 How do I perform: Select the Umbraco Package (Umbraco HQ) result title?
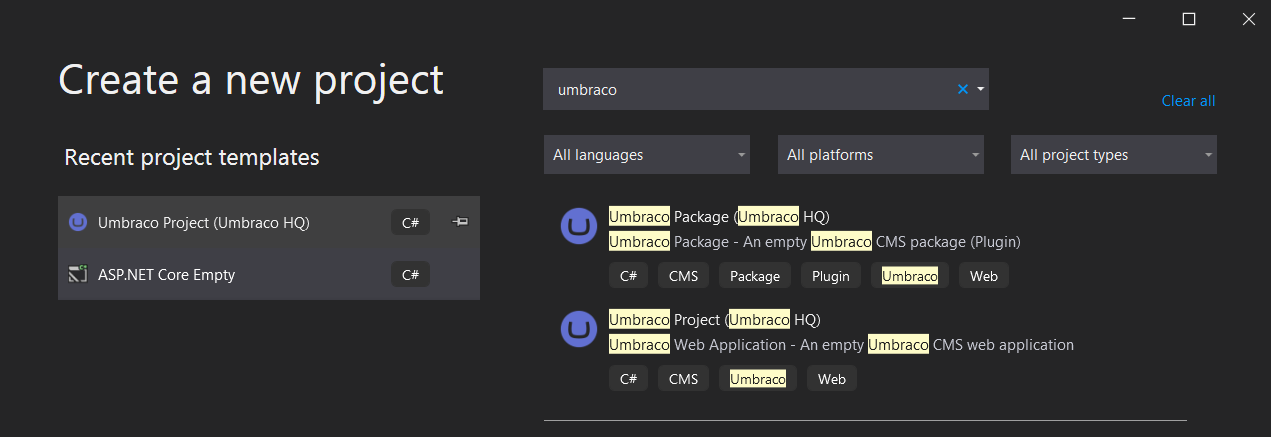pos(719,216)
